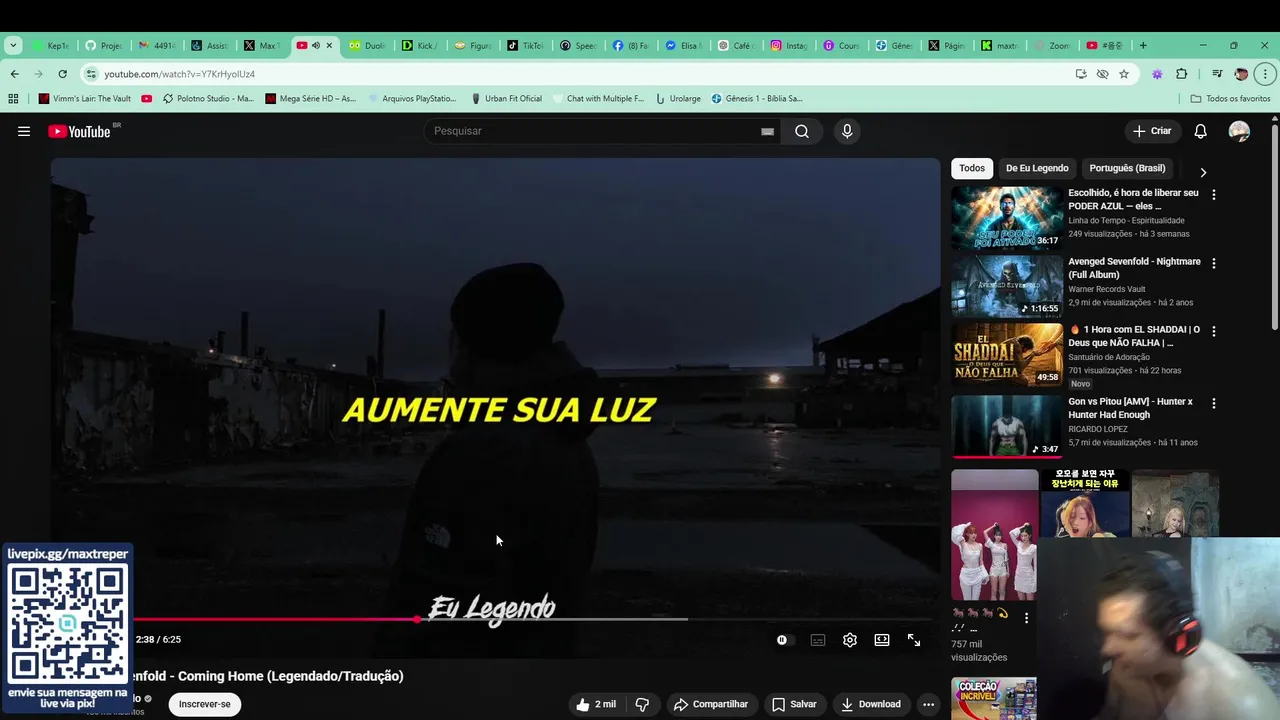Dislike the video

click(x=642, y=704)
